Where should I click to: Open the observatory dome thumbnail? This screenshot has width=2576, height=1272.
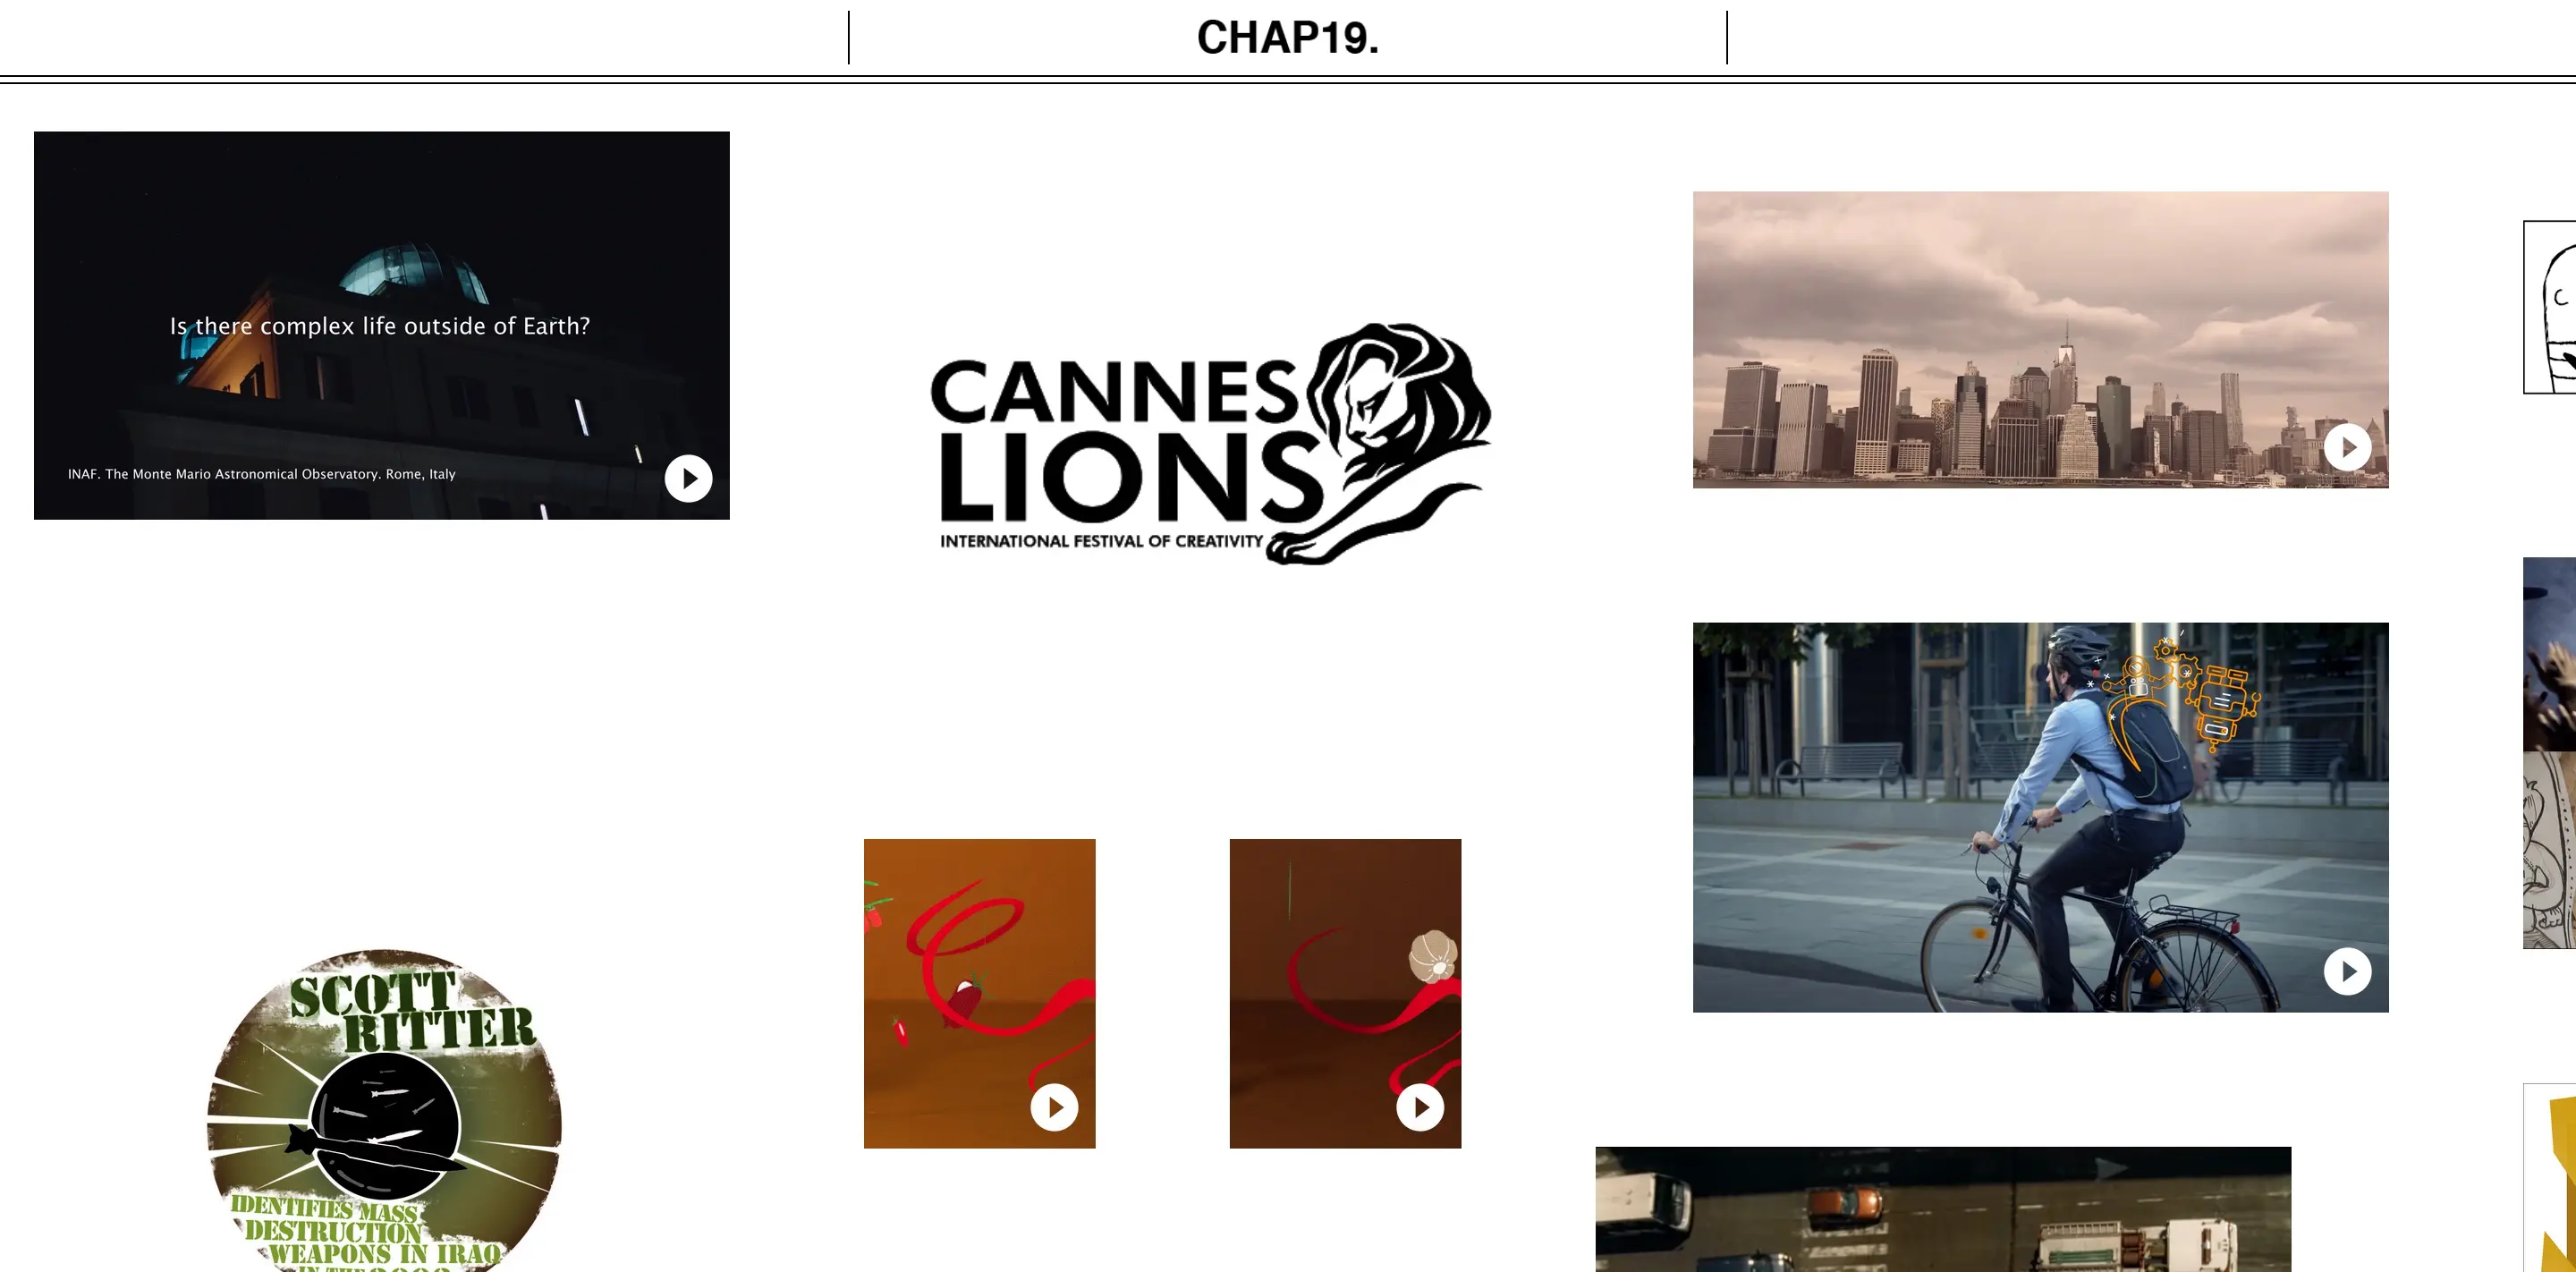pyautogui.click(x=382, y=325)
